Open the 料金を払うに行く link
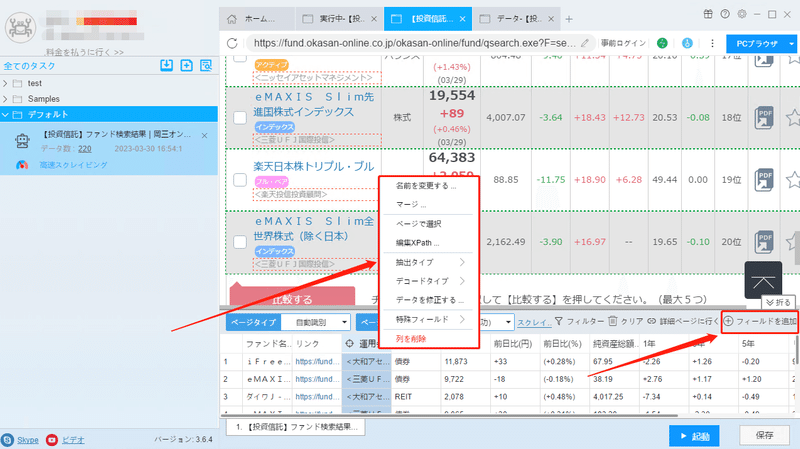This screenshot has width=800, height=449. tap(85, 52)
